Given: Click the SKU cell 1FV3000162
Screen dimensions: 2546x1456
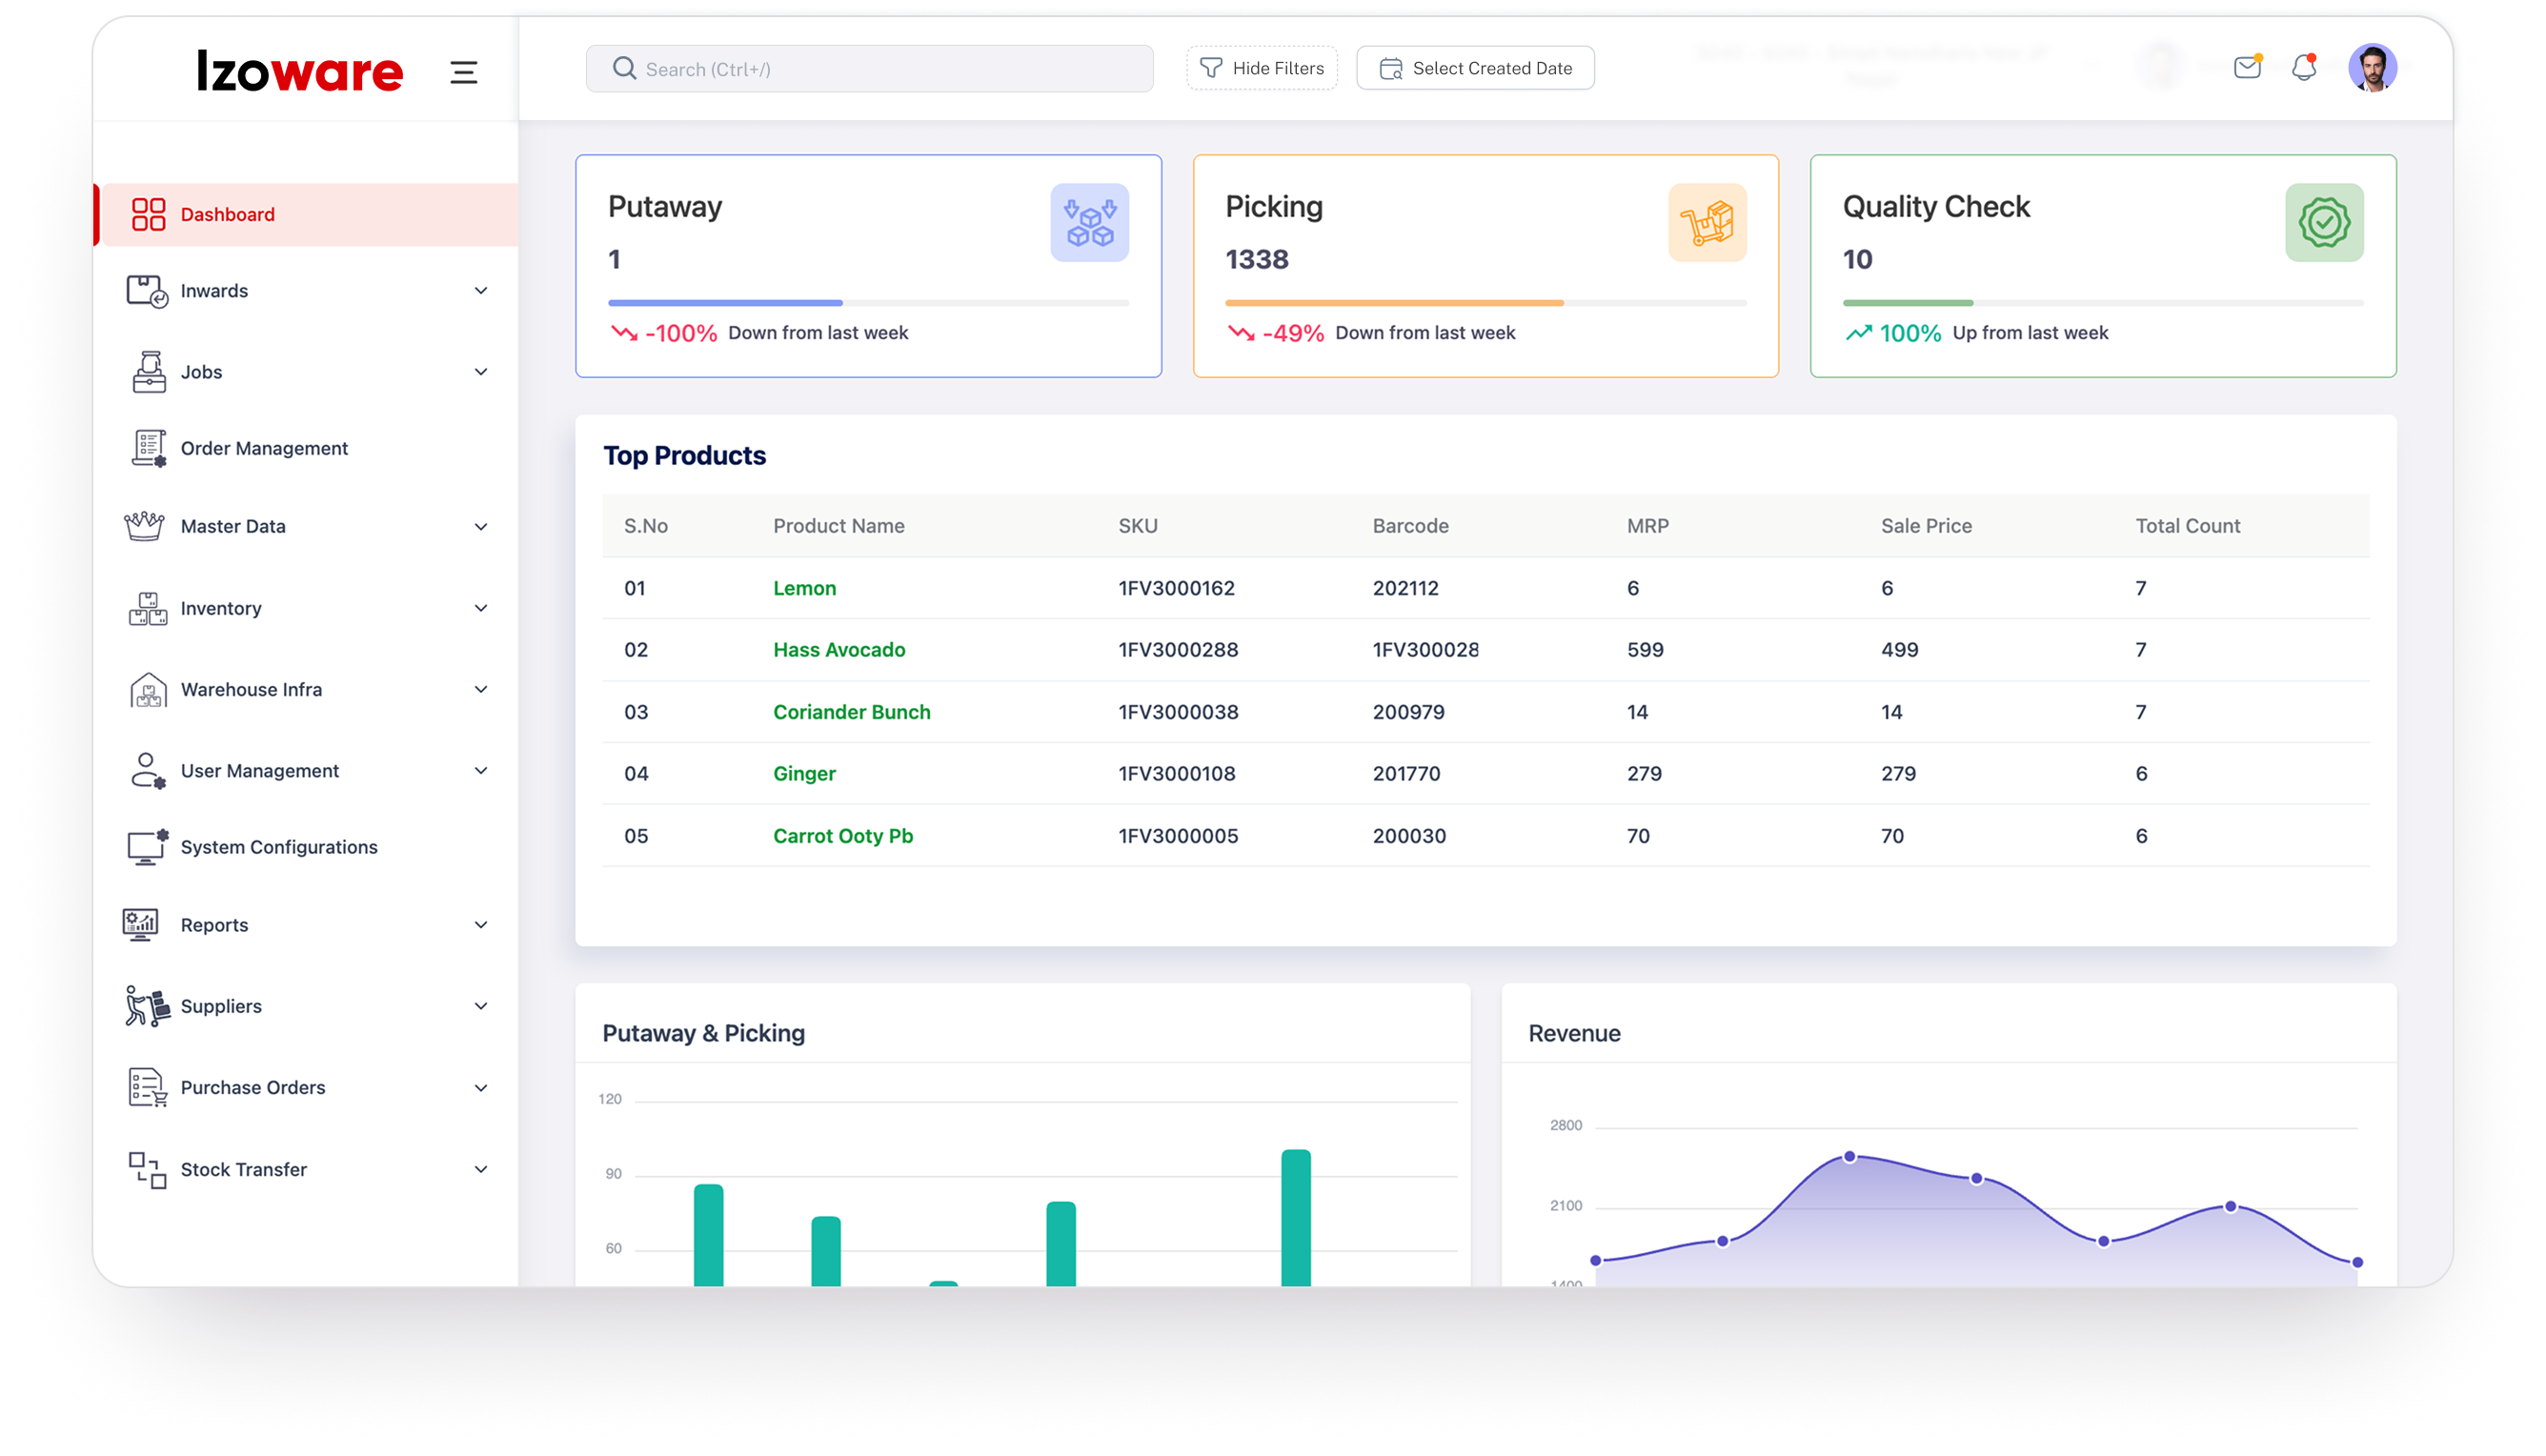Looking at the screenshot, I should (1176, 588).
